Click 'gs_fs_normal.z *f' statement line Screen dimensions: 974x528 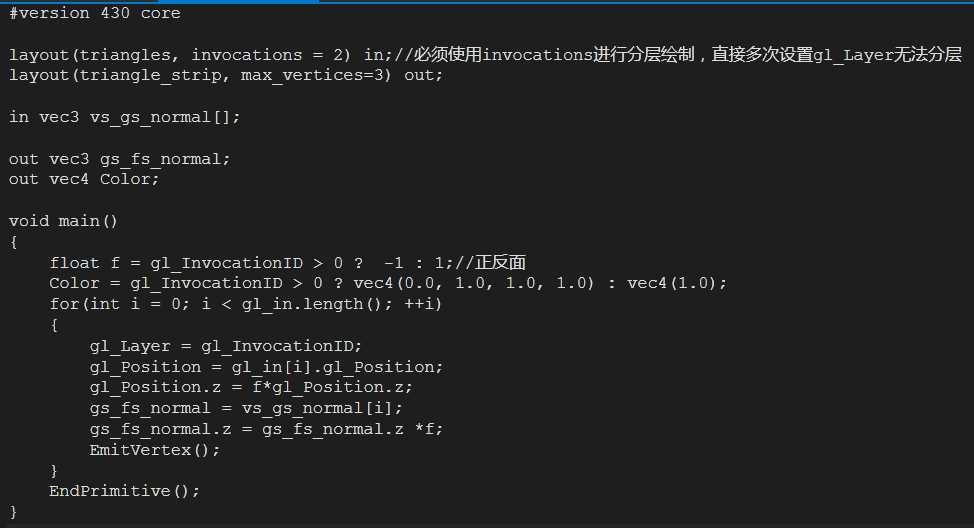(266, 429)
